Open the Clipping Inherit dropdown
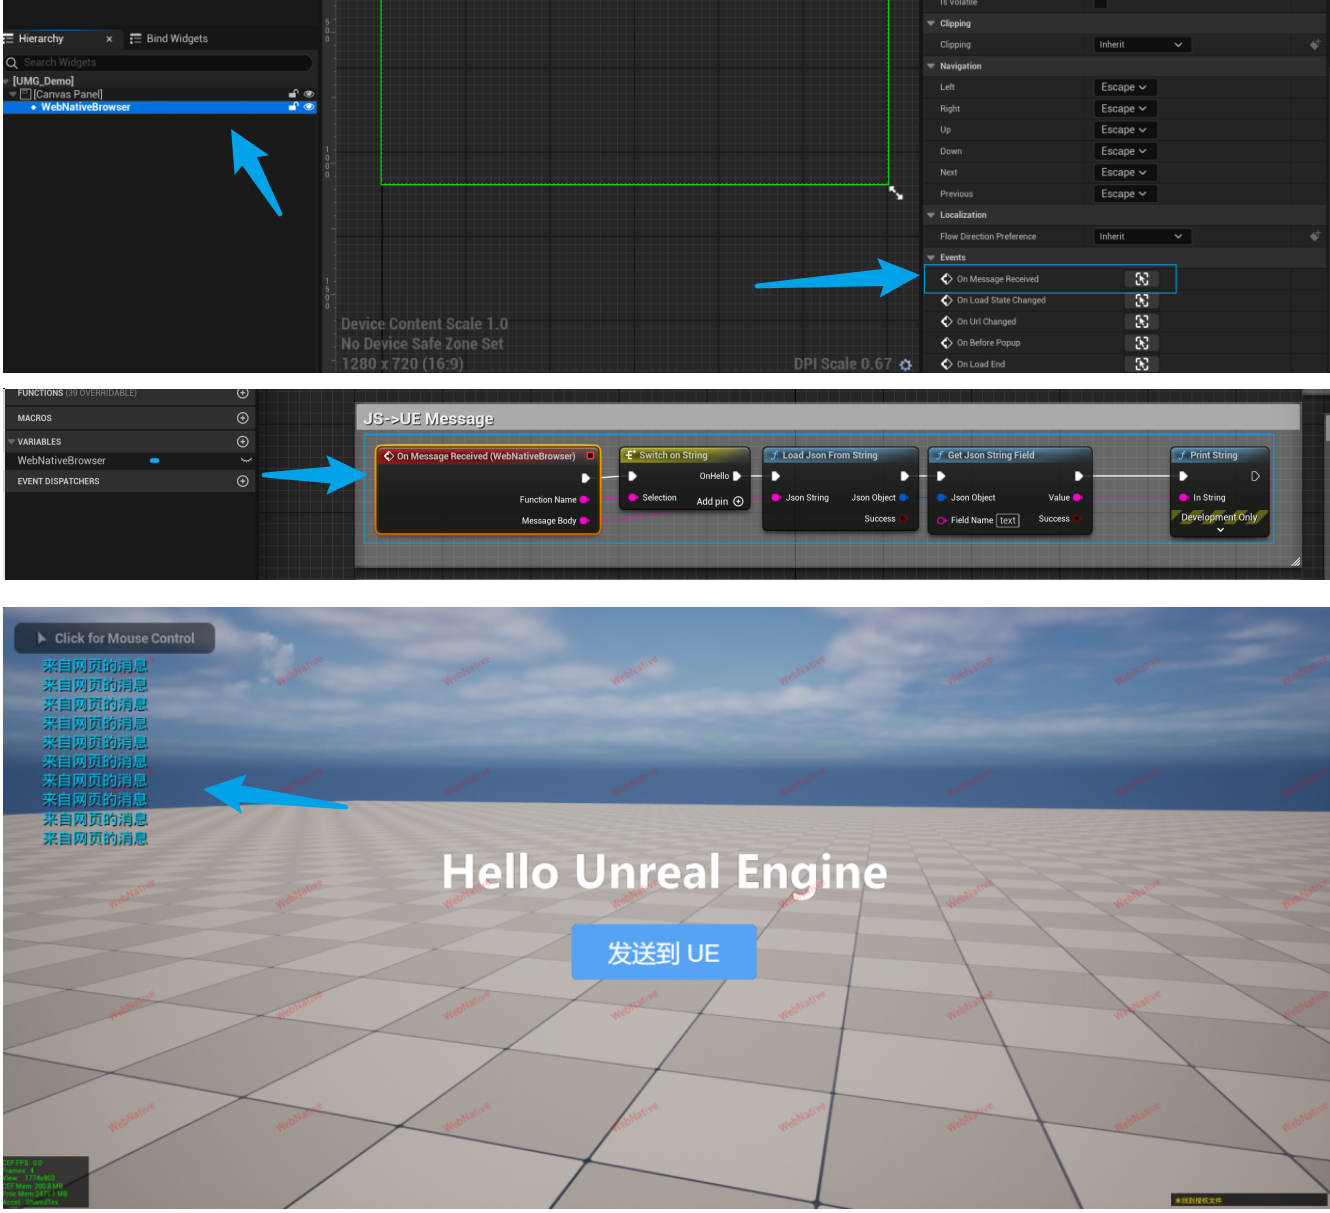Screen dimensions: 1330x1213 point(1141,45)
